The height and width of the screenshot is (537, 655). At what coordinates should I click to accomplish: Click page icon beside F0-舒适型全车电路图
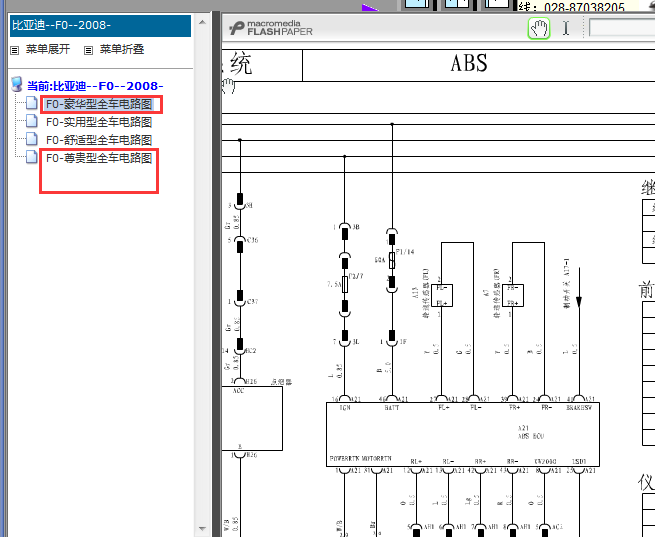click(x=31, y=139)
